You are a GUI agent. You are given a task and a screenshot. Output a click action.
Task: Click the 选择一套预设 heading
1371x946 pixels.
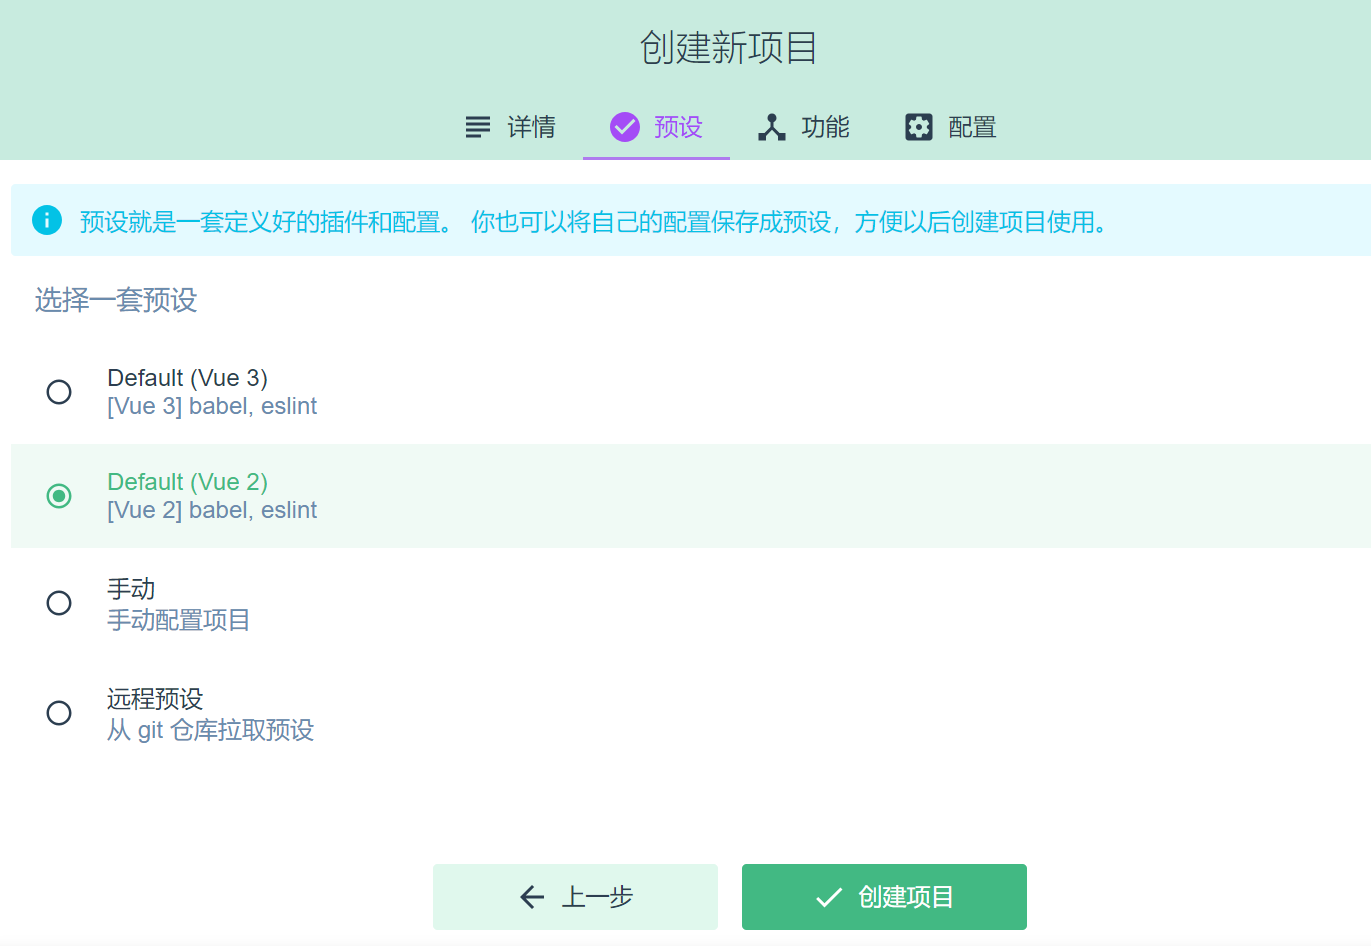tap(116, 300)
